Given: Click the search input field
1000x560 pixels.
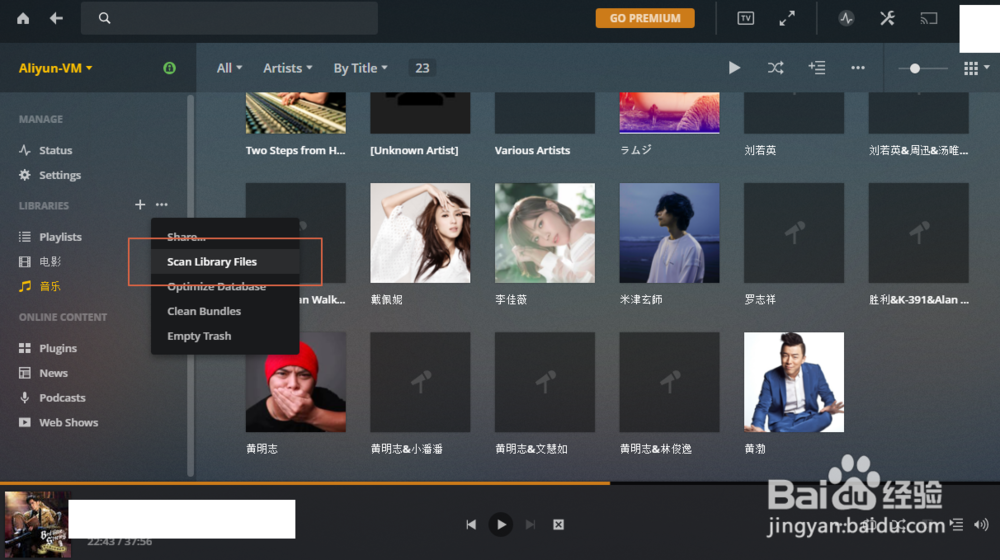Looking at the screenshot, I should (230, 18).
